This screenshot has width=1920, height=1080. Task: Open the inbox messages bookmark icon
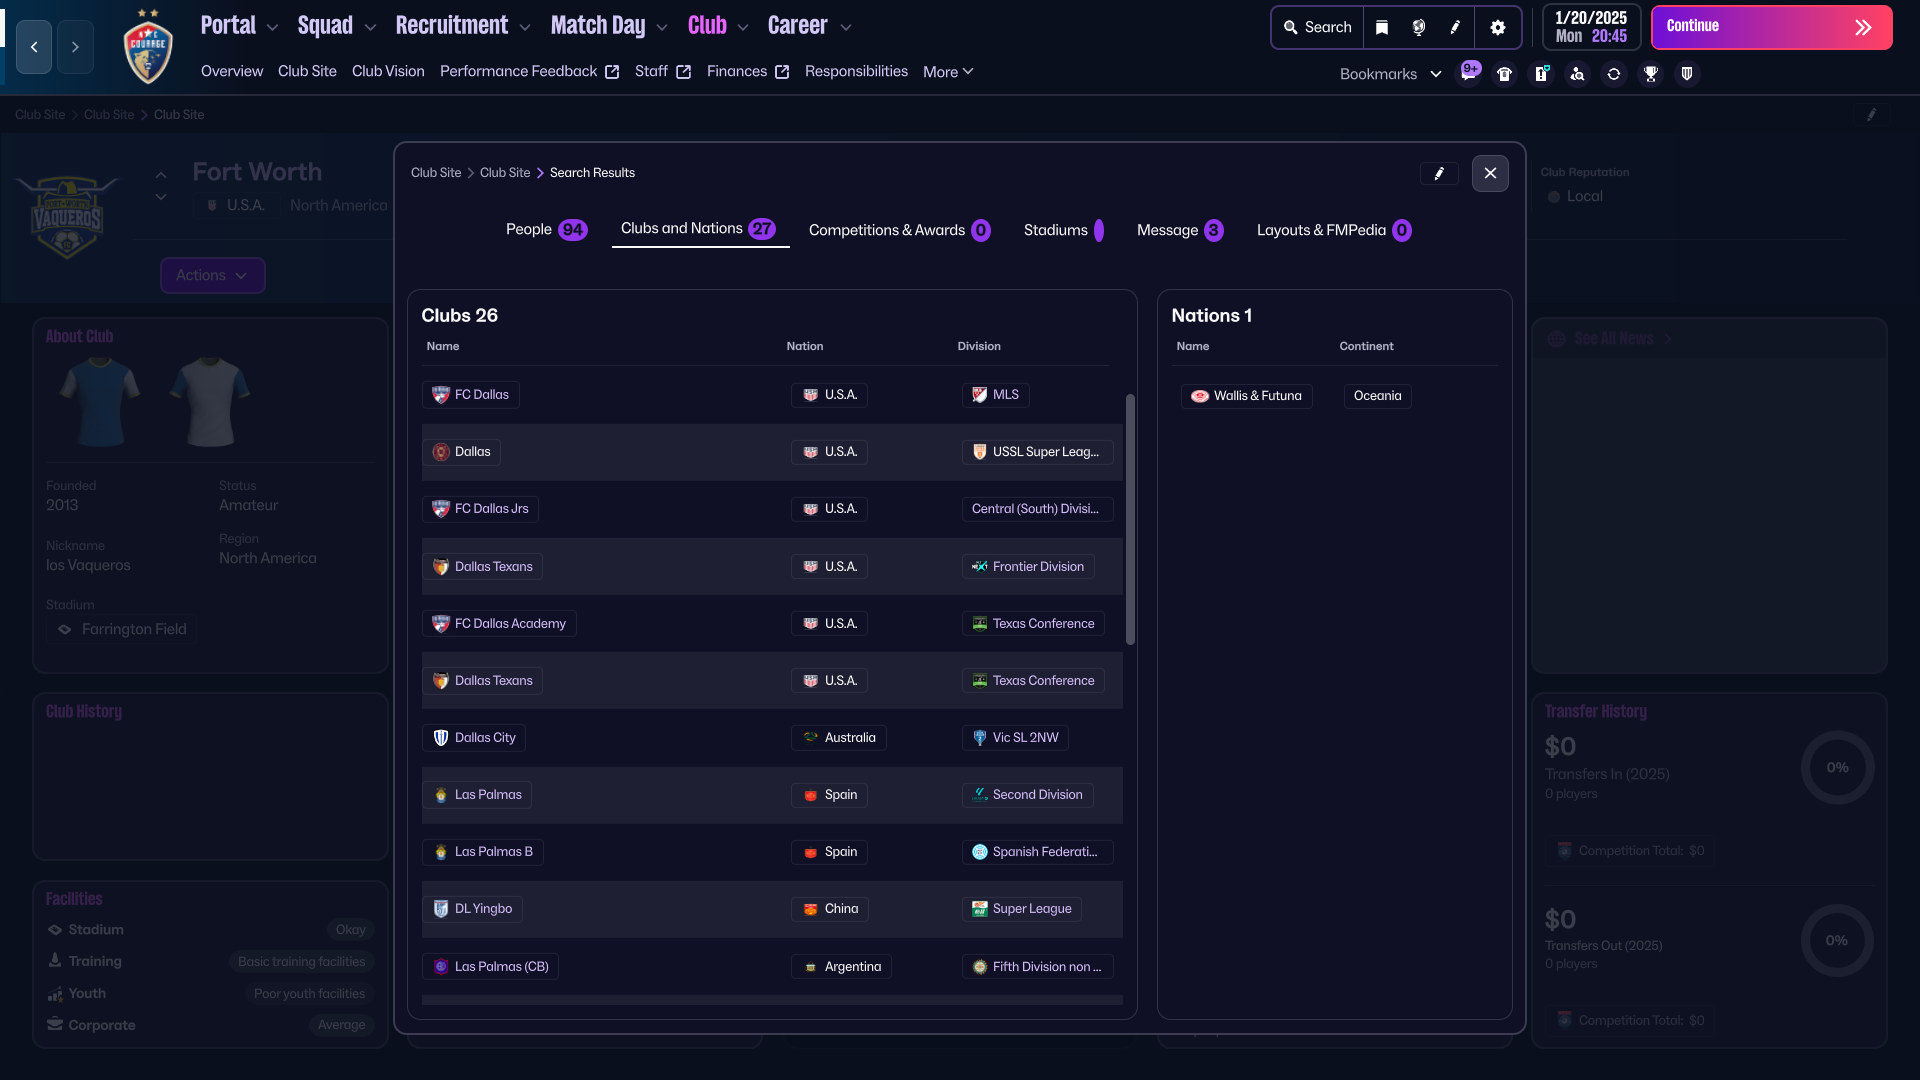(x=1468, y=73)
